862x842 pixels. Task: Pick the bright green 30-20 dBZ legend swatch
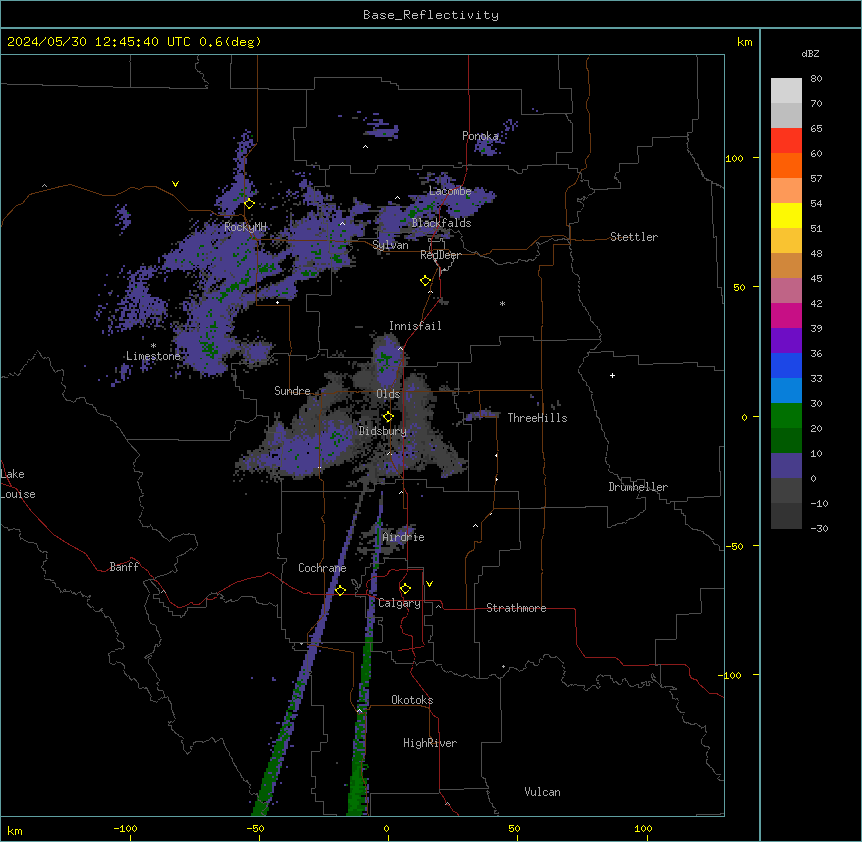[786, 416]
